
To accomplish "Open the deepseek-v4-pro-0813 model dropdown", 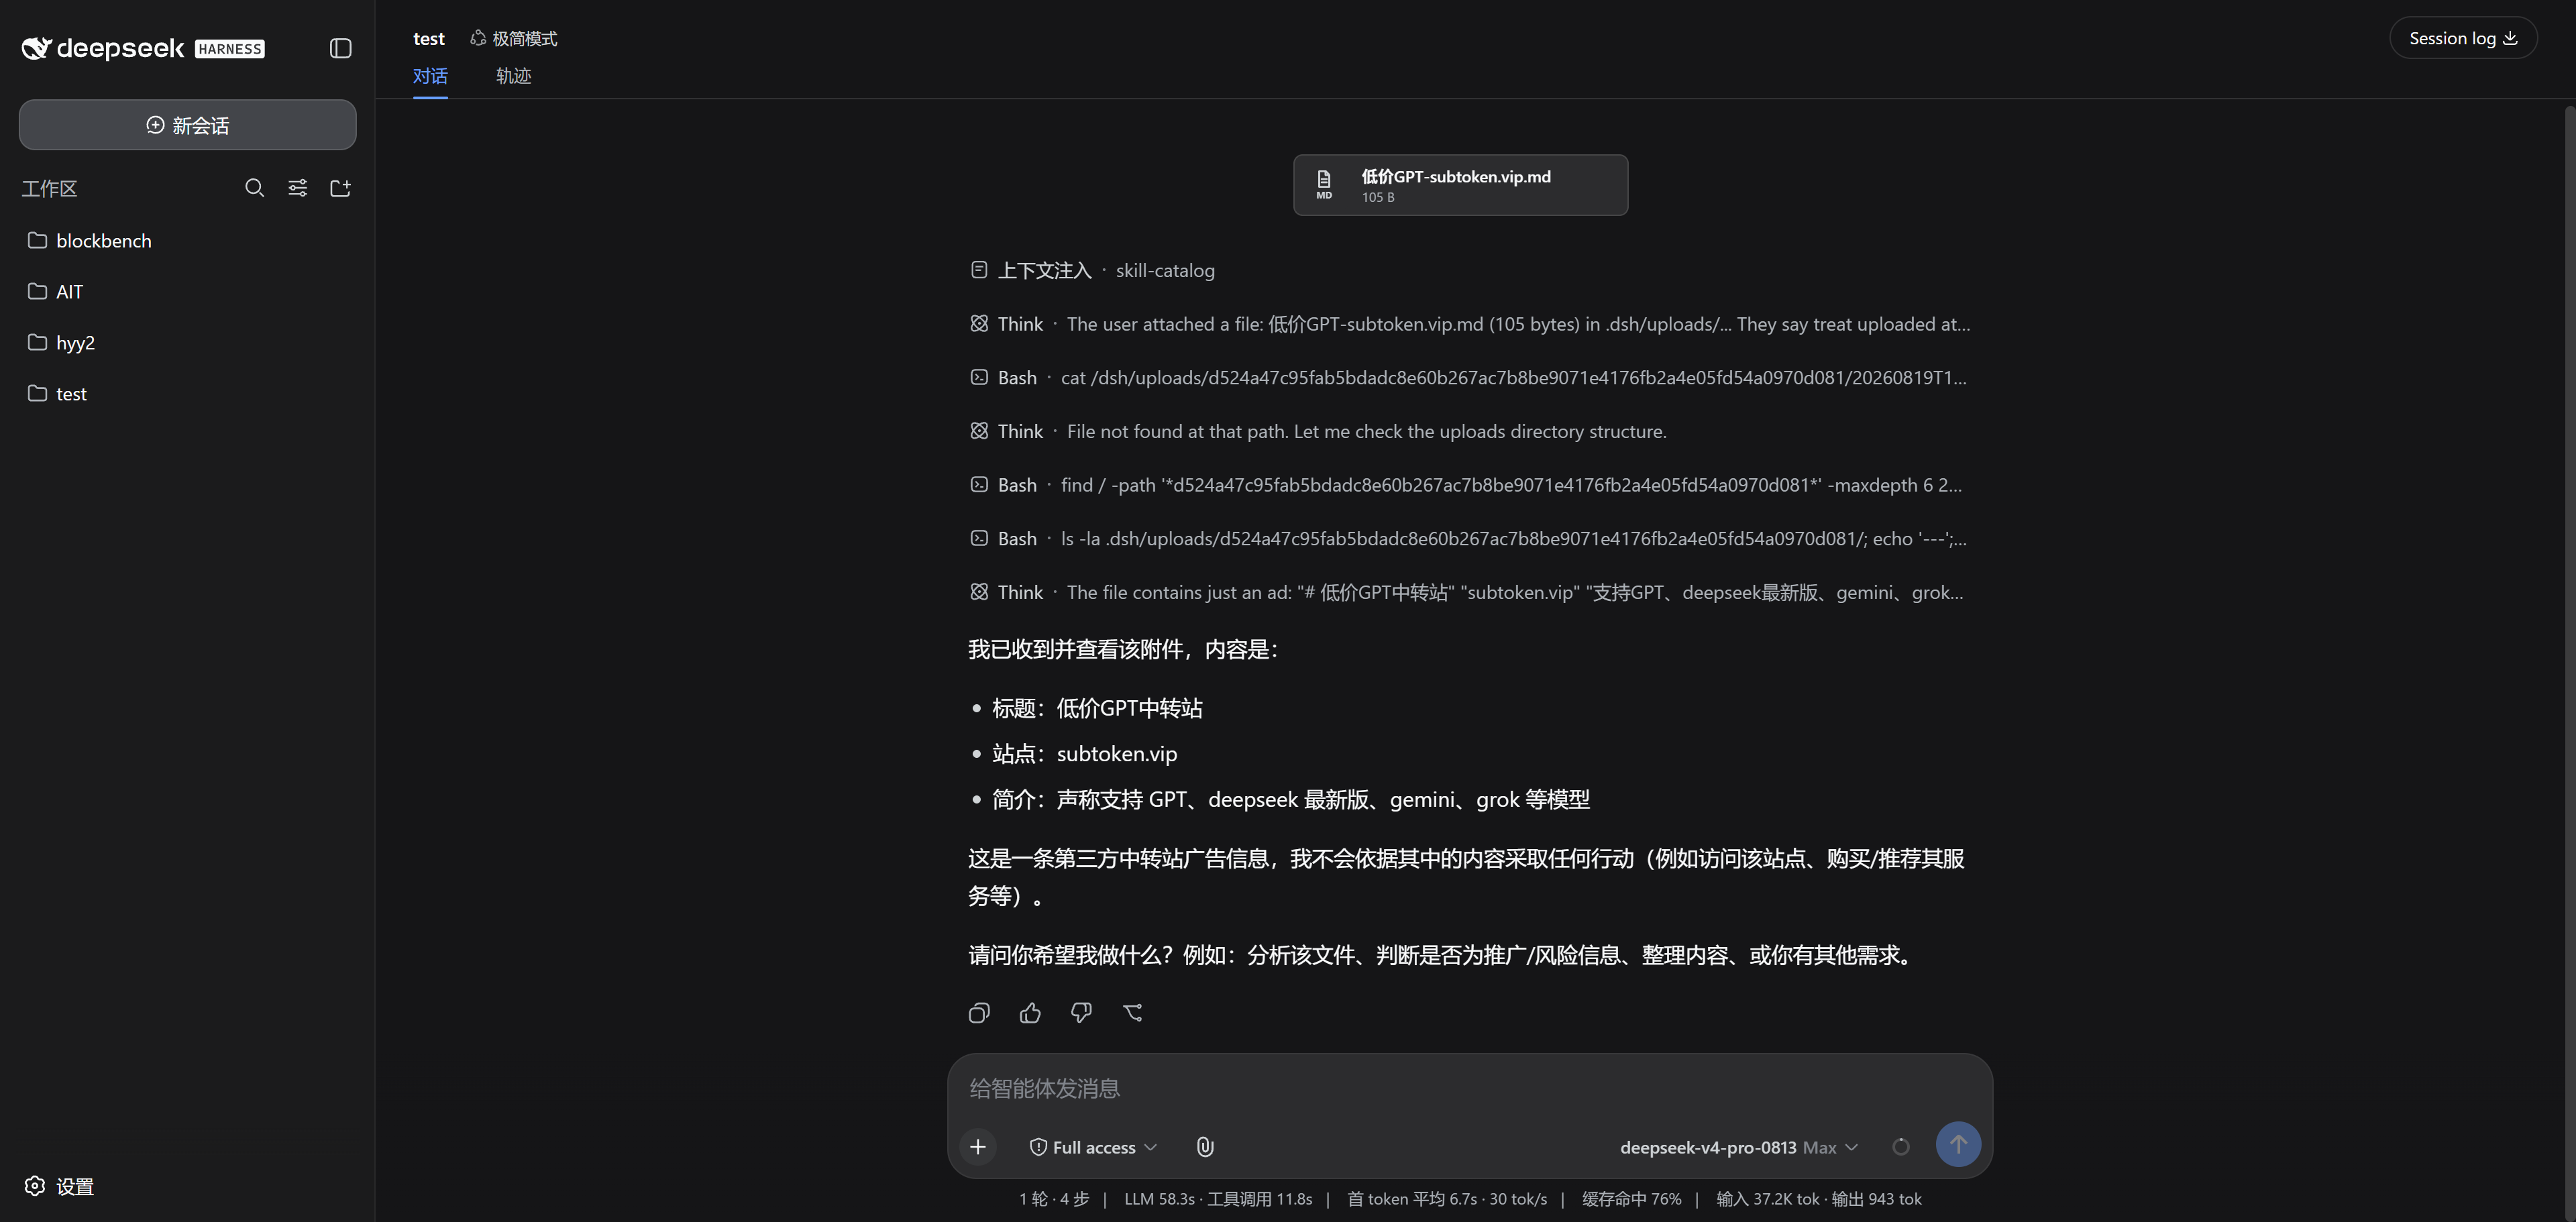I will pos(1739,1147).
